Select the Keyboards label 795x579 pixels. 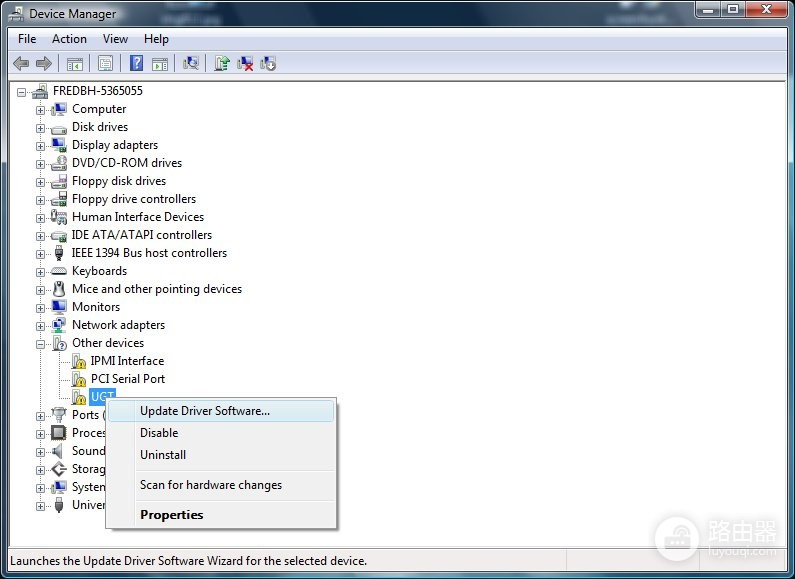pos(99,271)
